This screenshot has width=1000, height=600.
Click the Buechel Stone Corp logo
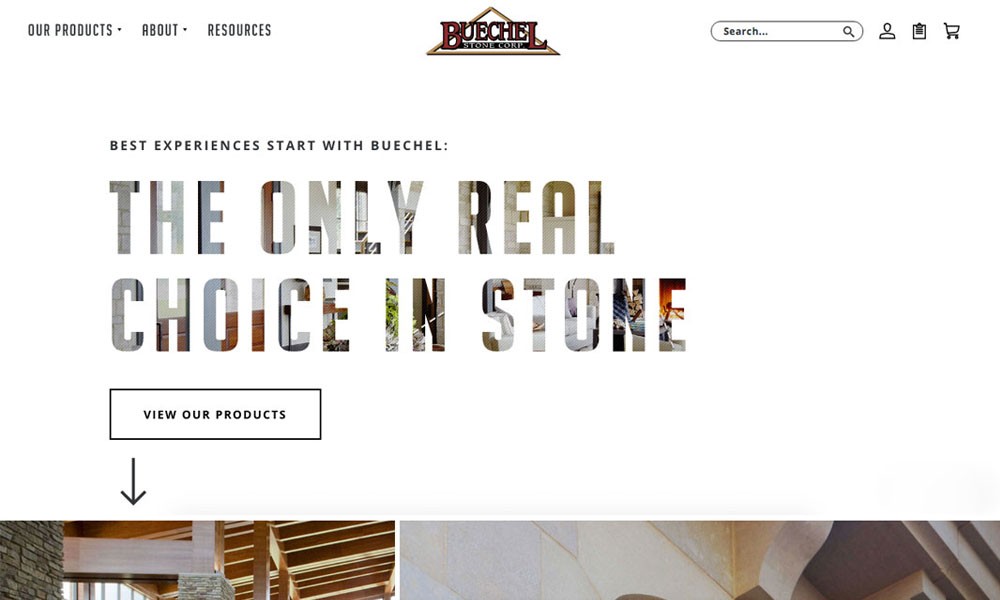pyautogui.click(x=493, y=31)
